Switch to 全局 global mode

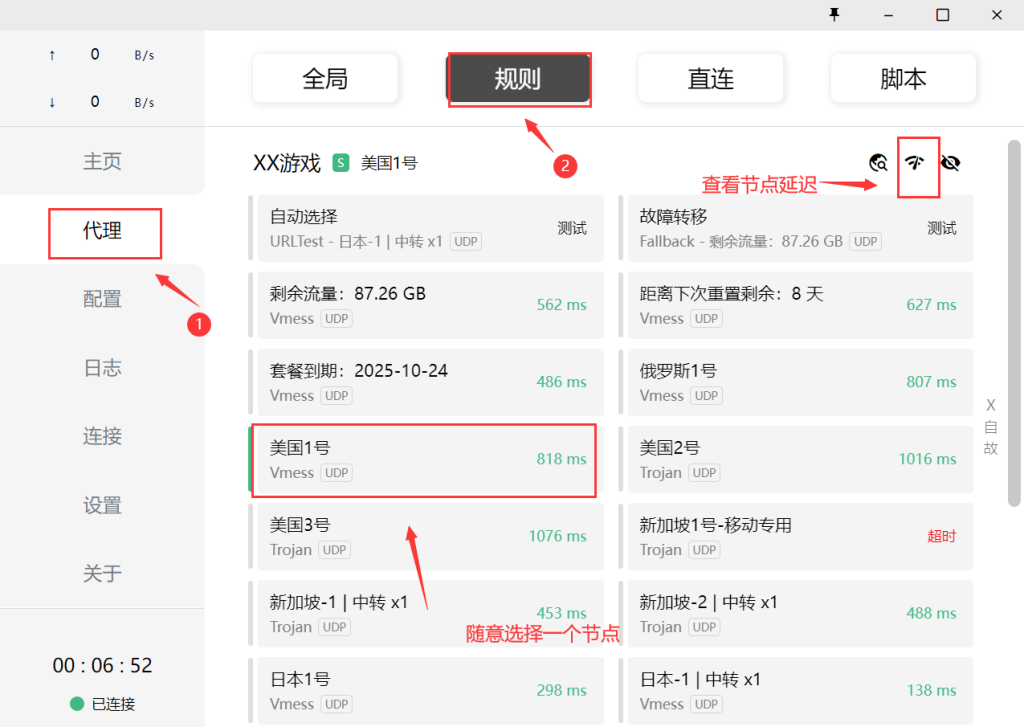pos(325,78)
